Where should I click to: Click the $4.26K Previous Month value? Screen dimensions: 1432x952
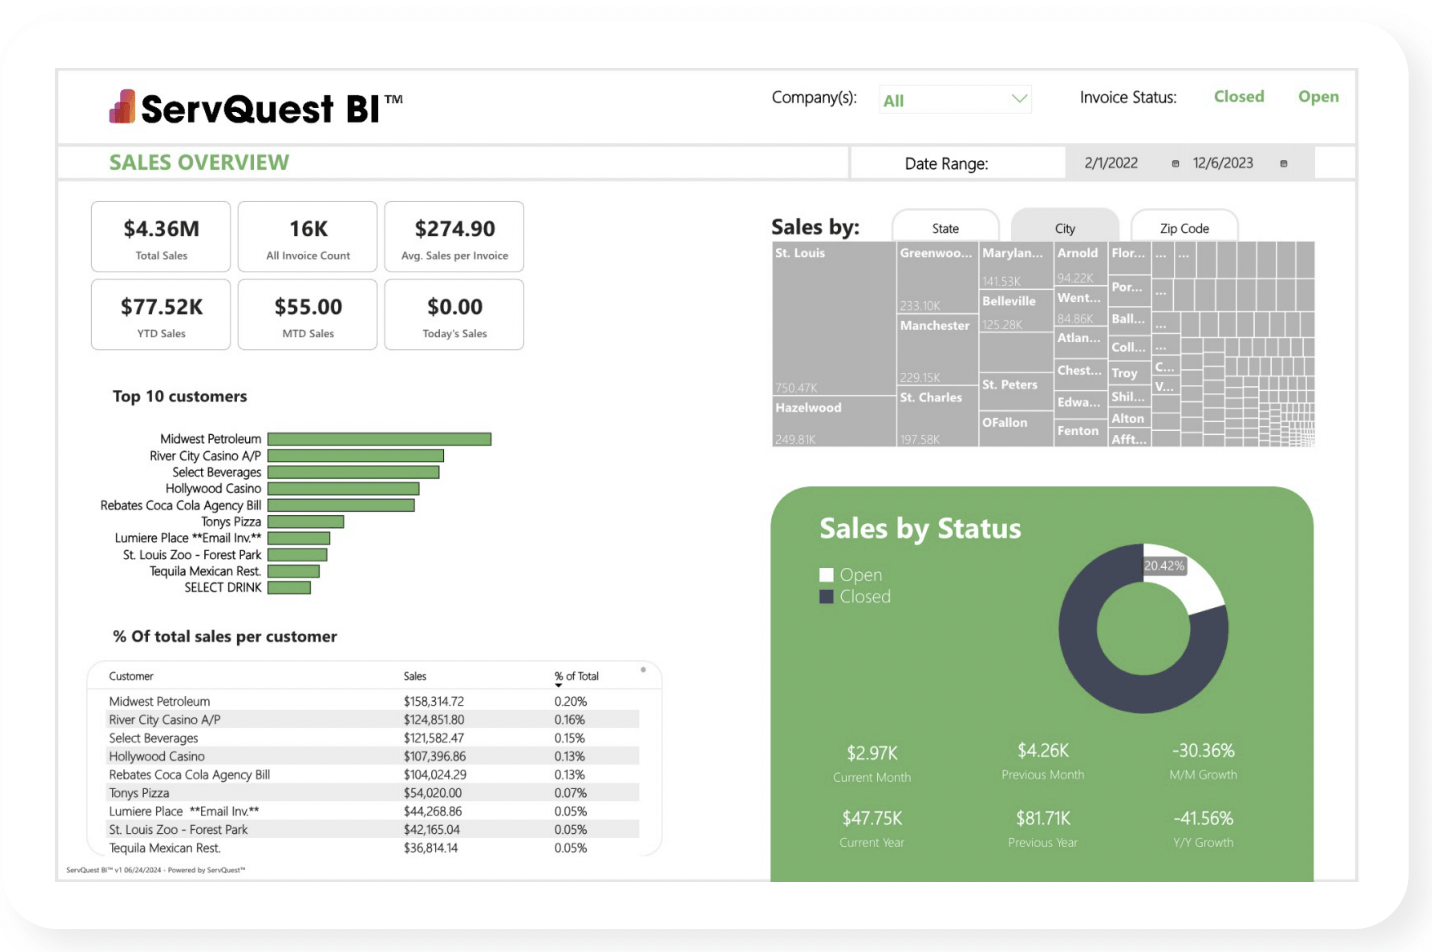coord(1043,751)
